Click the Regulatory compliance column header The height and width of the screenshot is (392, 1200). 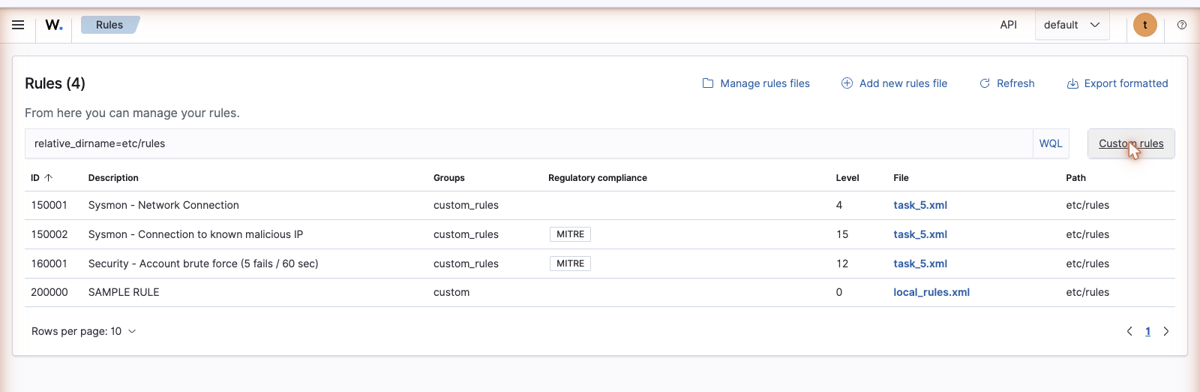(x=598, y=178)
